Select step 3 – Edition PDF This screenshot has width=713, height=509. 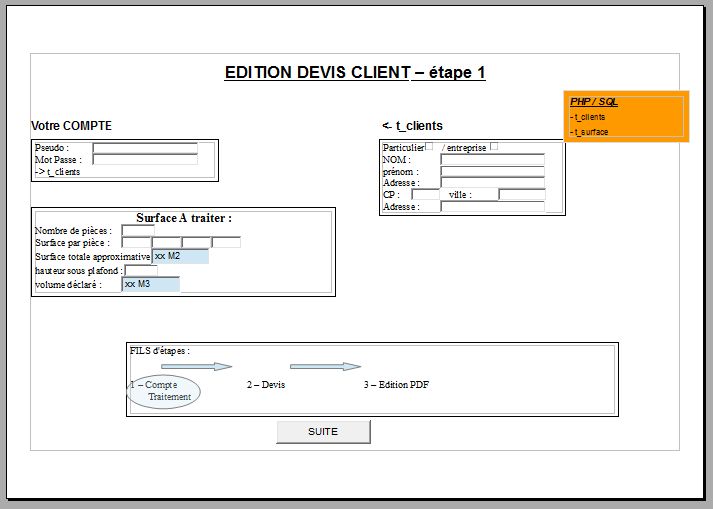(396, 385)
